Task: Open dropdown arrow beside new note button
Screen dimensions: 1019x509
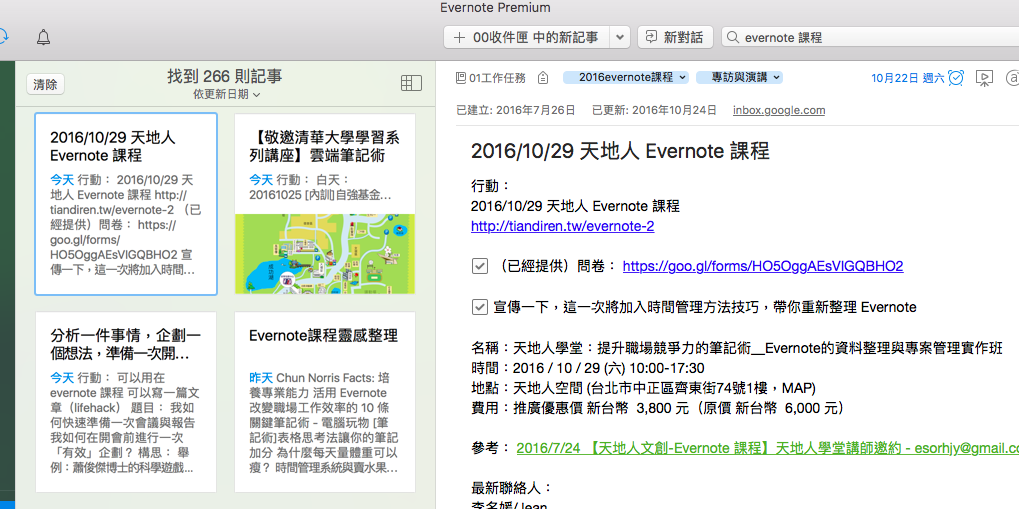Action: [620, 37]
